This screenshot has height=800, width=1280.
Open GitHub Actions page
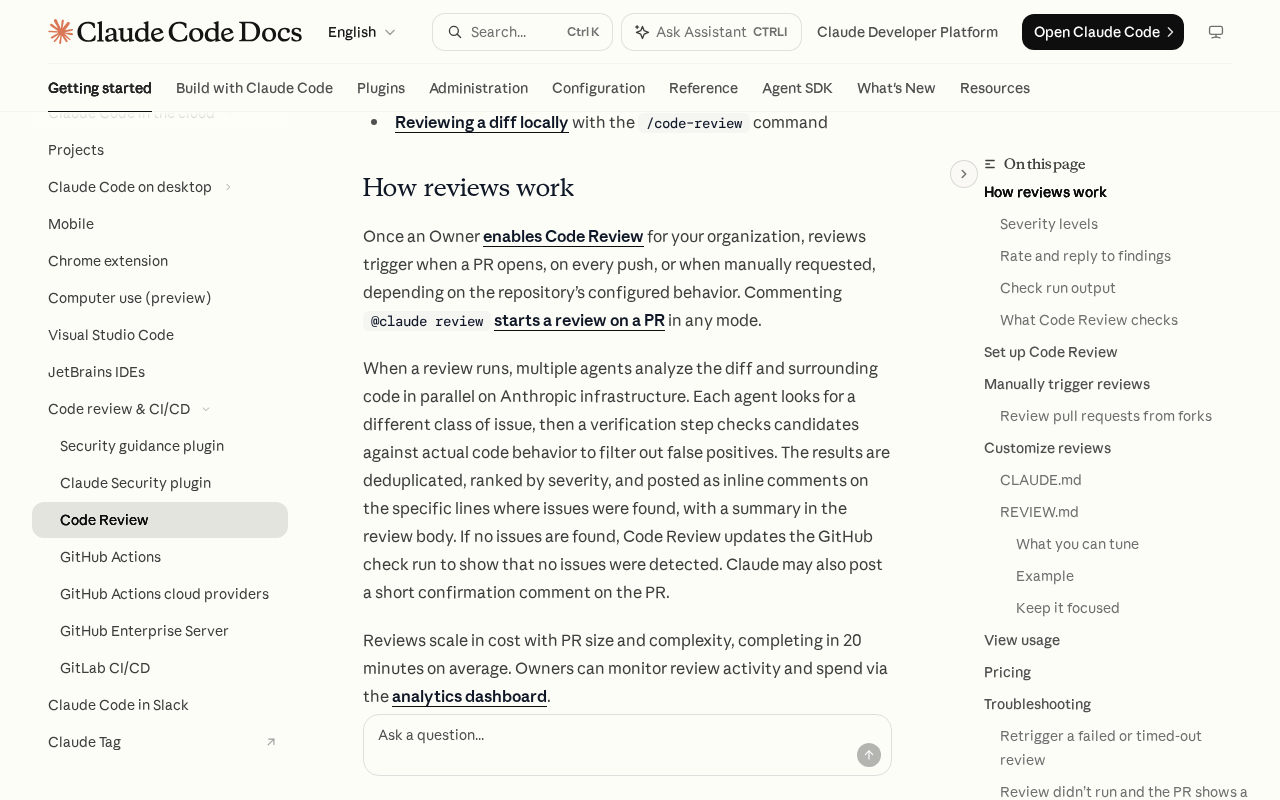pyautogui.click(x=160, y=557)
